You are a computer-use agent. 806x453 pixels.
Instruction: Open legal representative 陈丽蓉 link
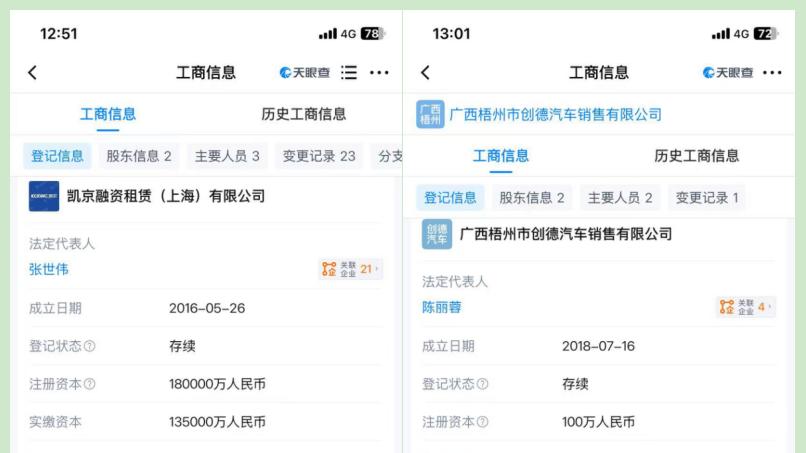(442, 307)
